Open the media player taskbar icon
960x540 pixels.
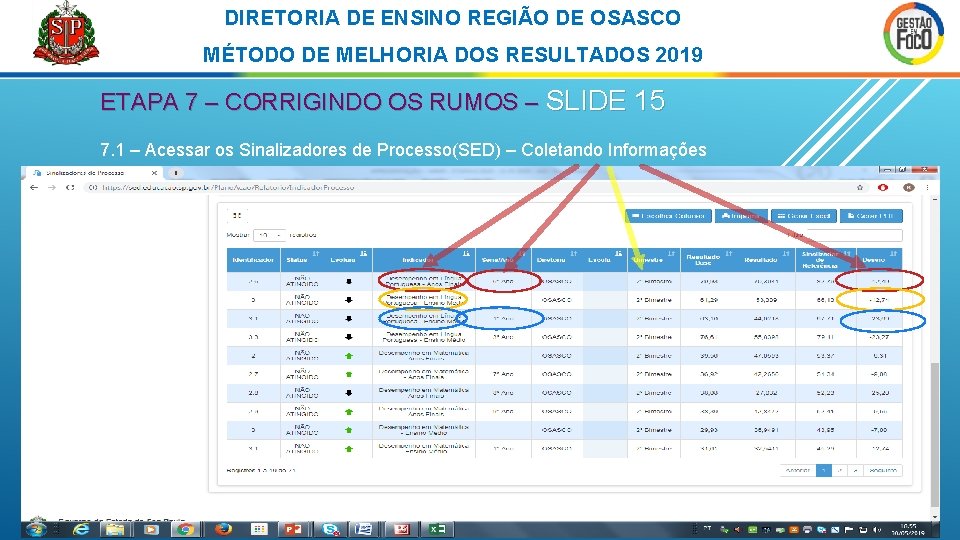(151, 530)
